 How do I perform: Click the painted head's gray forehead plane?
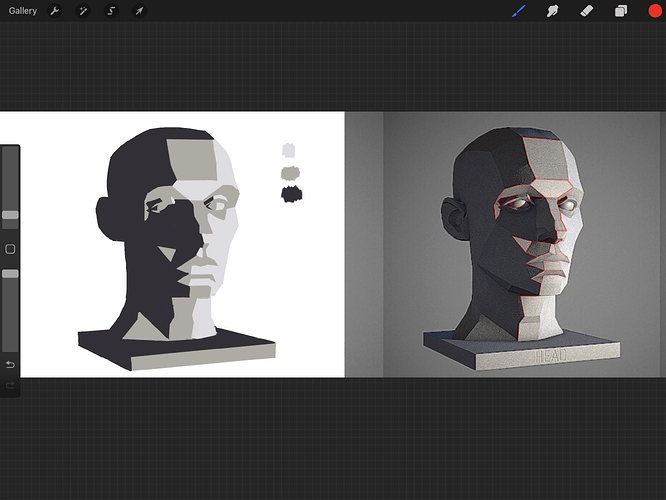[193, 160]
